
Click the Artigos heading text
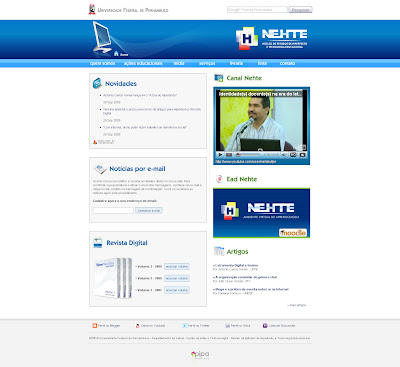(x=237, y=252)
